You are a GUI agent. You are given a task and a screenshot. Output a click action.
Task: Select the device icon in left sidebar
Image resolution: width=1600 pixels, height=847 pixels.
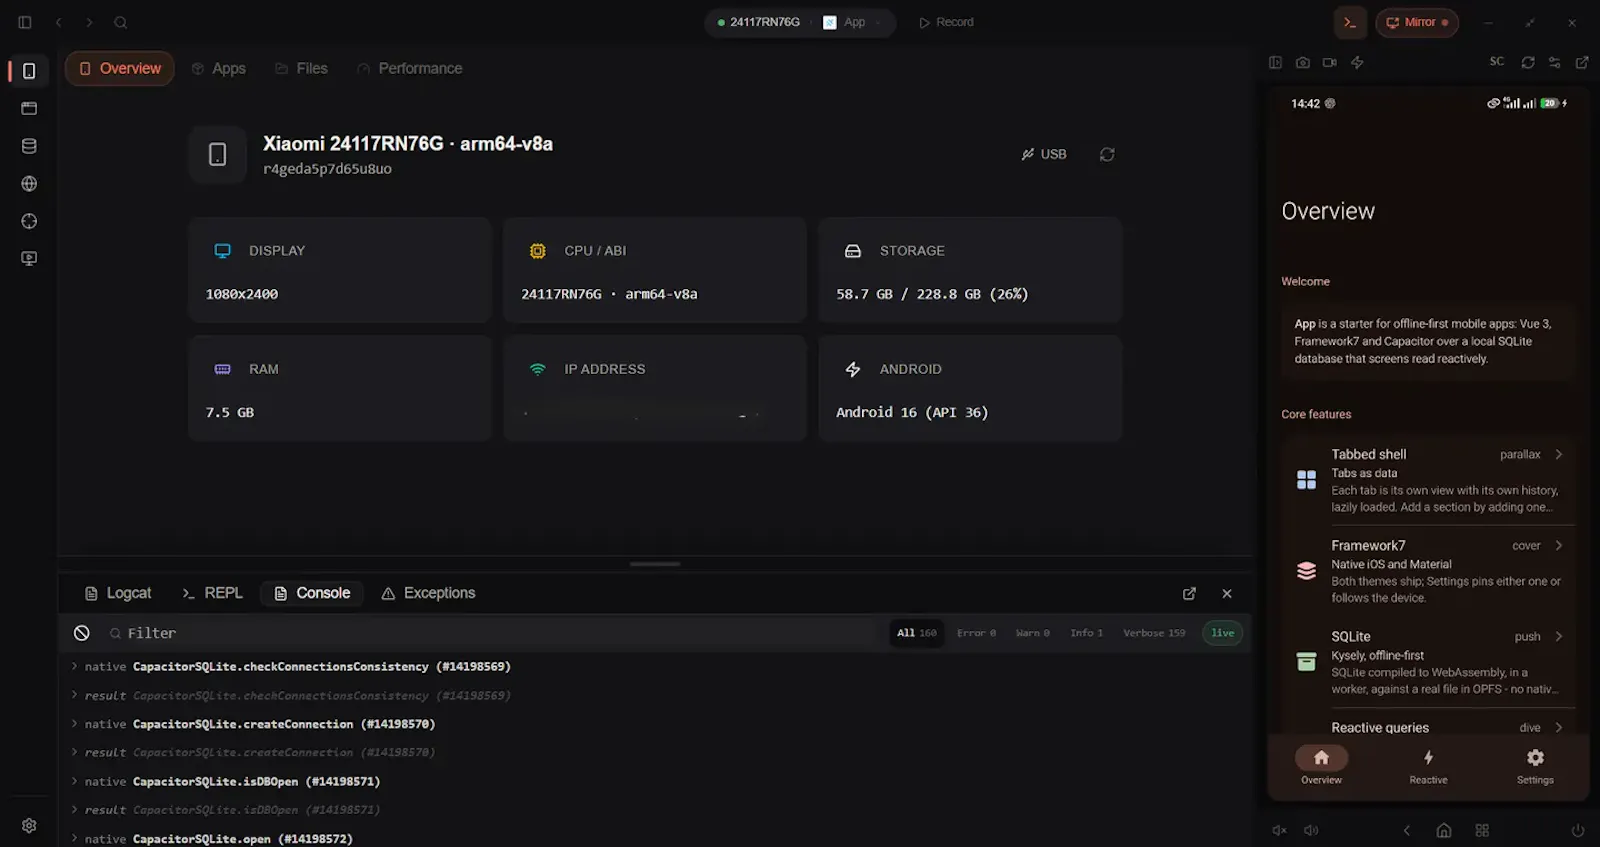(x=29, y=71)
